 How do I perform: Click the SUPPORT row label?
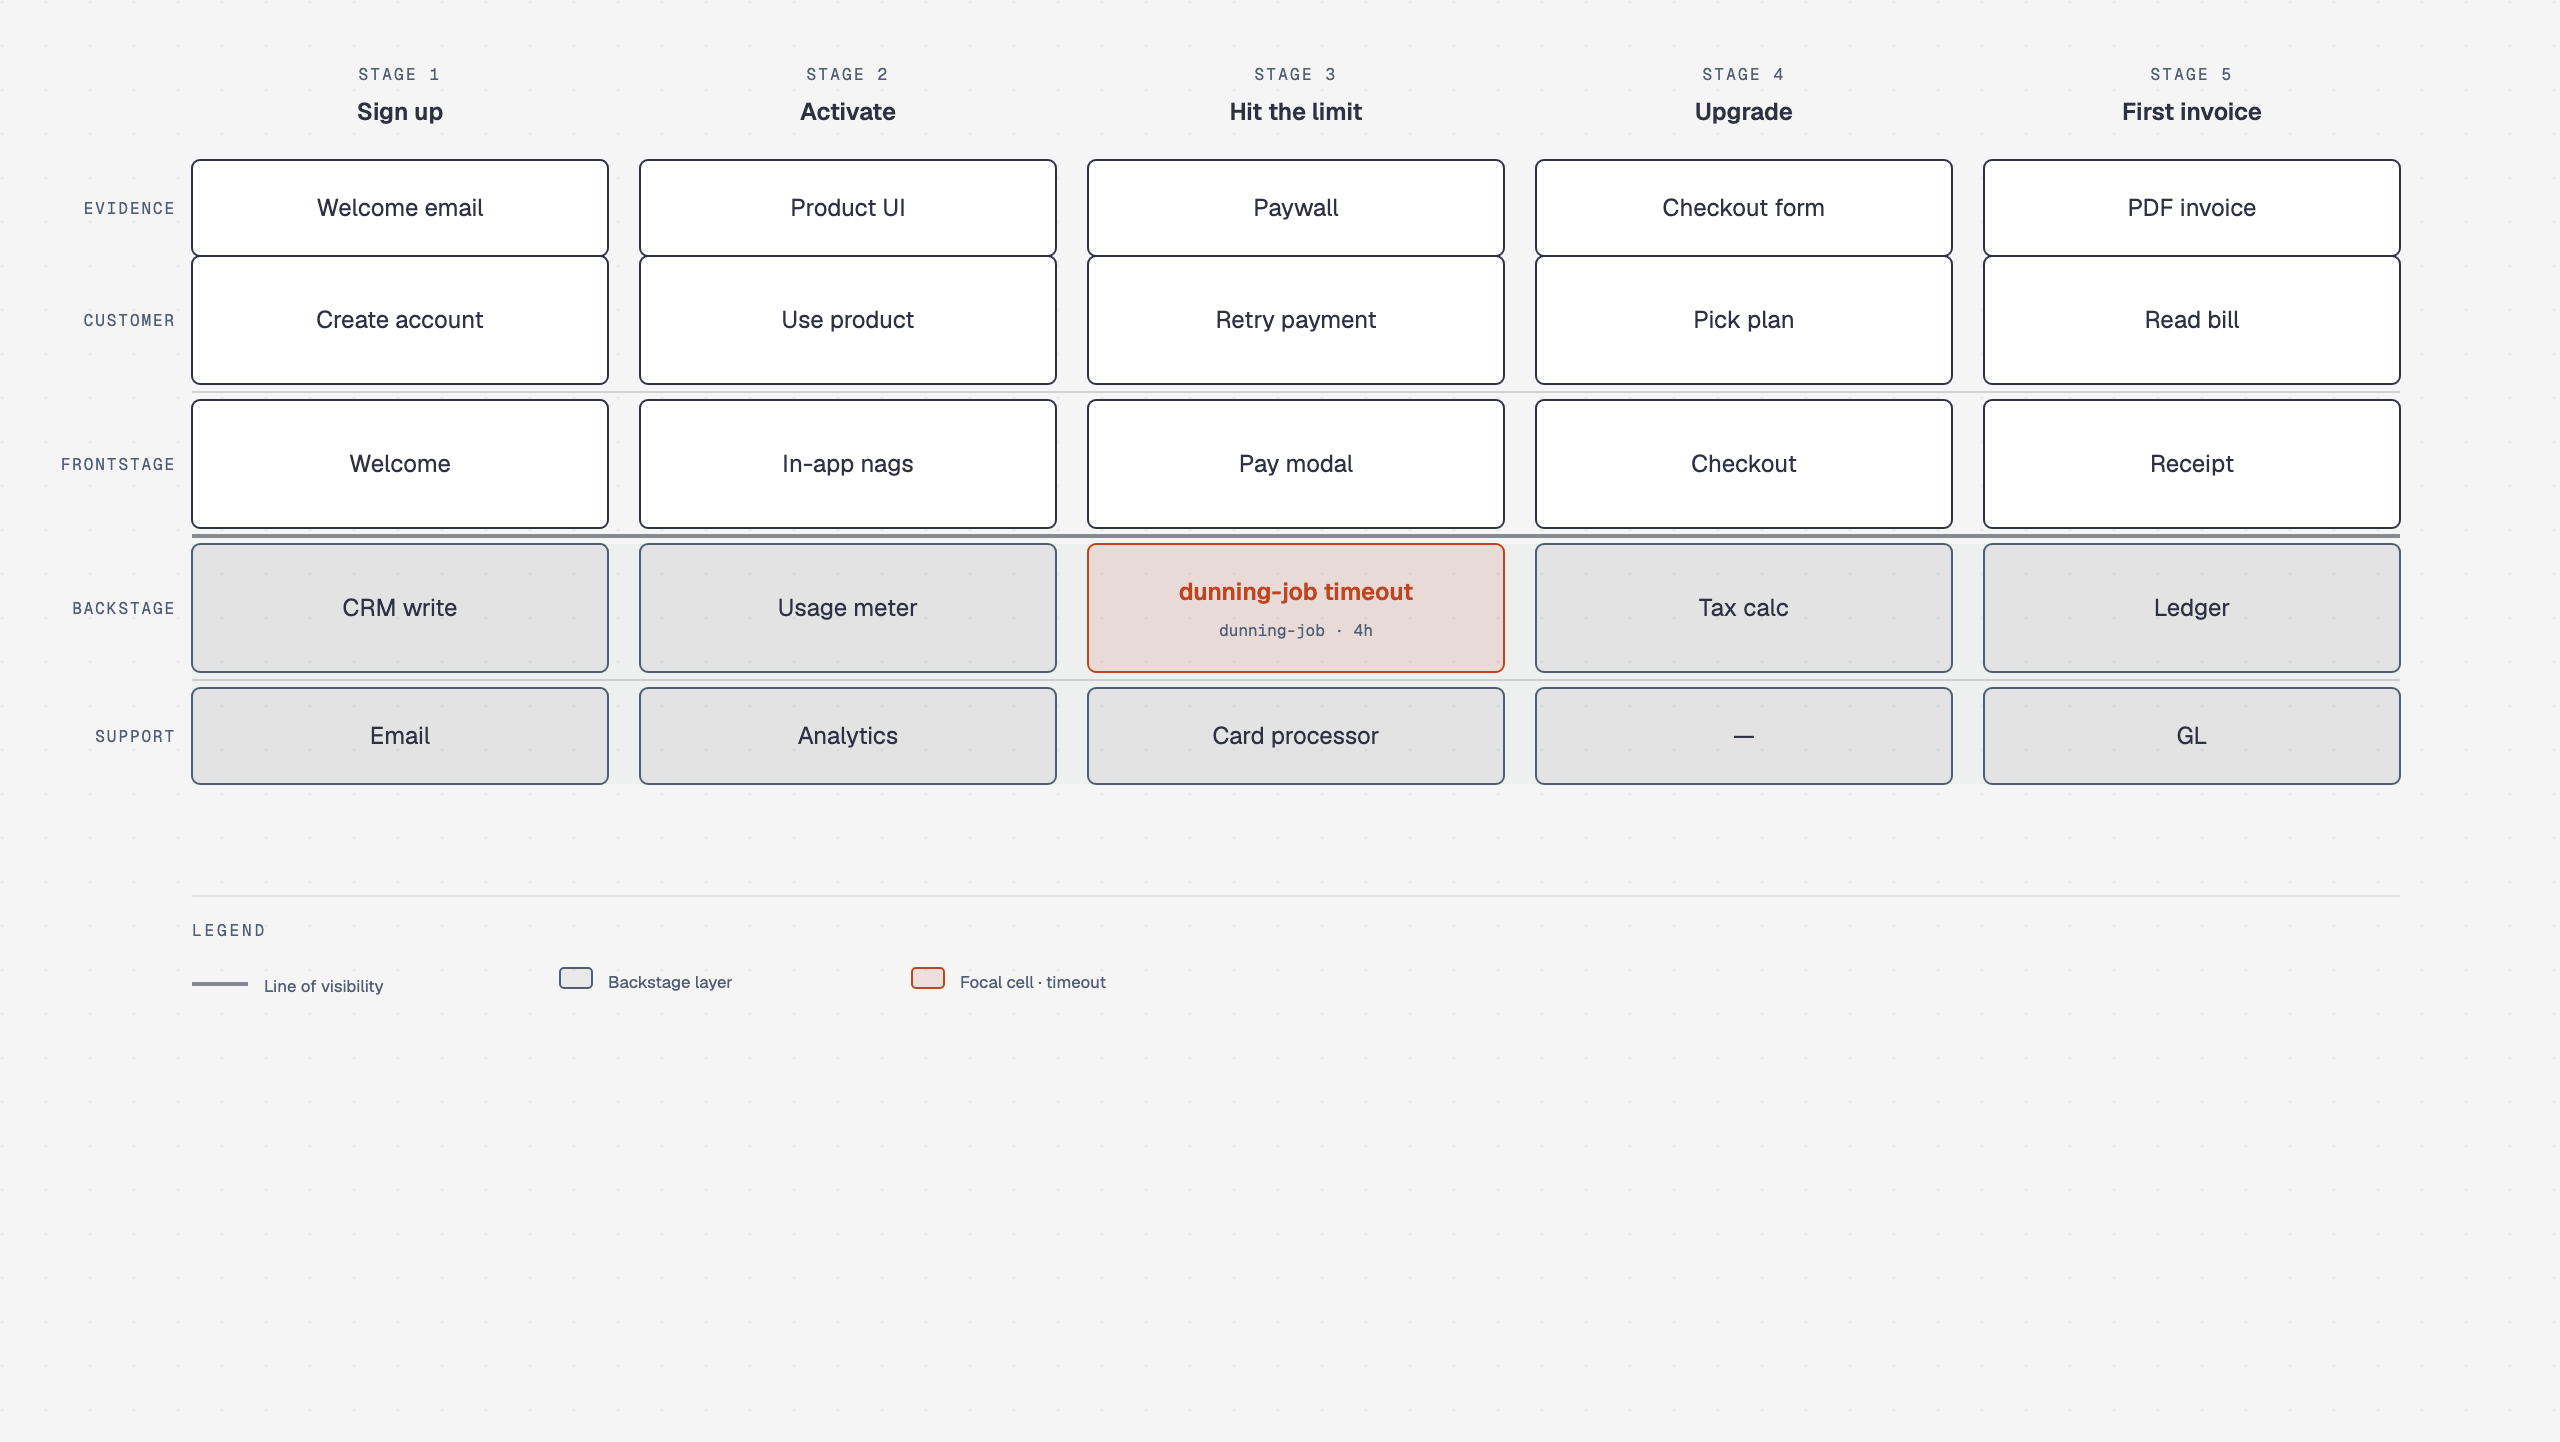pos(135,736)
